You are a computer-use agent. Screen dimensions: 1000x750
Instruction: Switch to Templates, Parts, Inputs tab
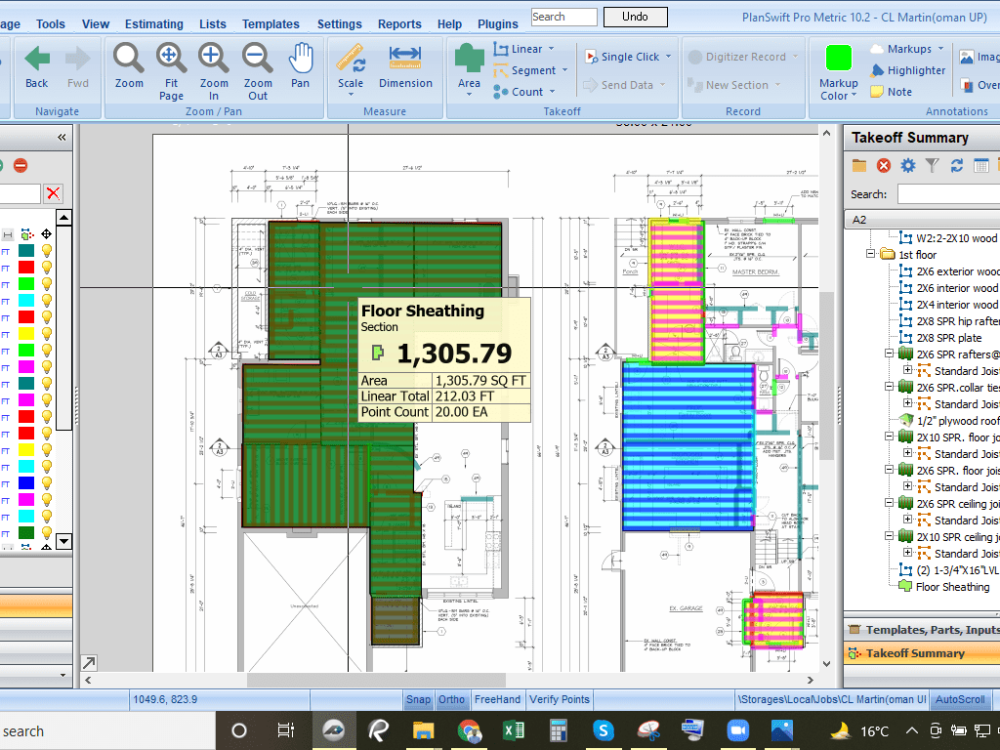(923, 630)
